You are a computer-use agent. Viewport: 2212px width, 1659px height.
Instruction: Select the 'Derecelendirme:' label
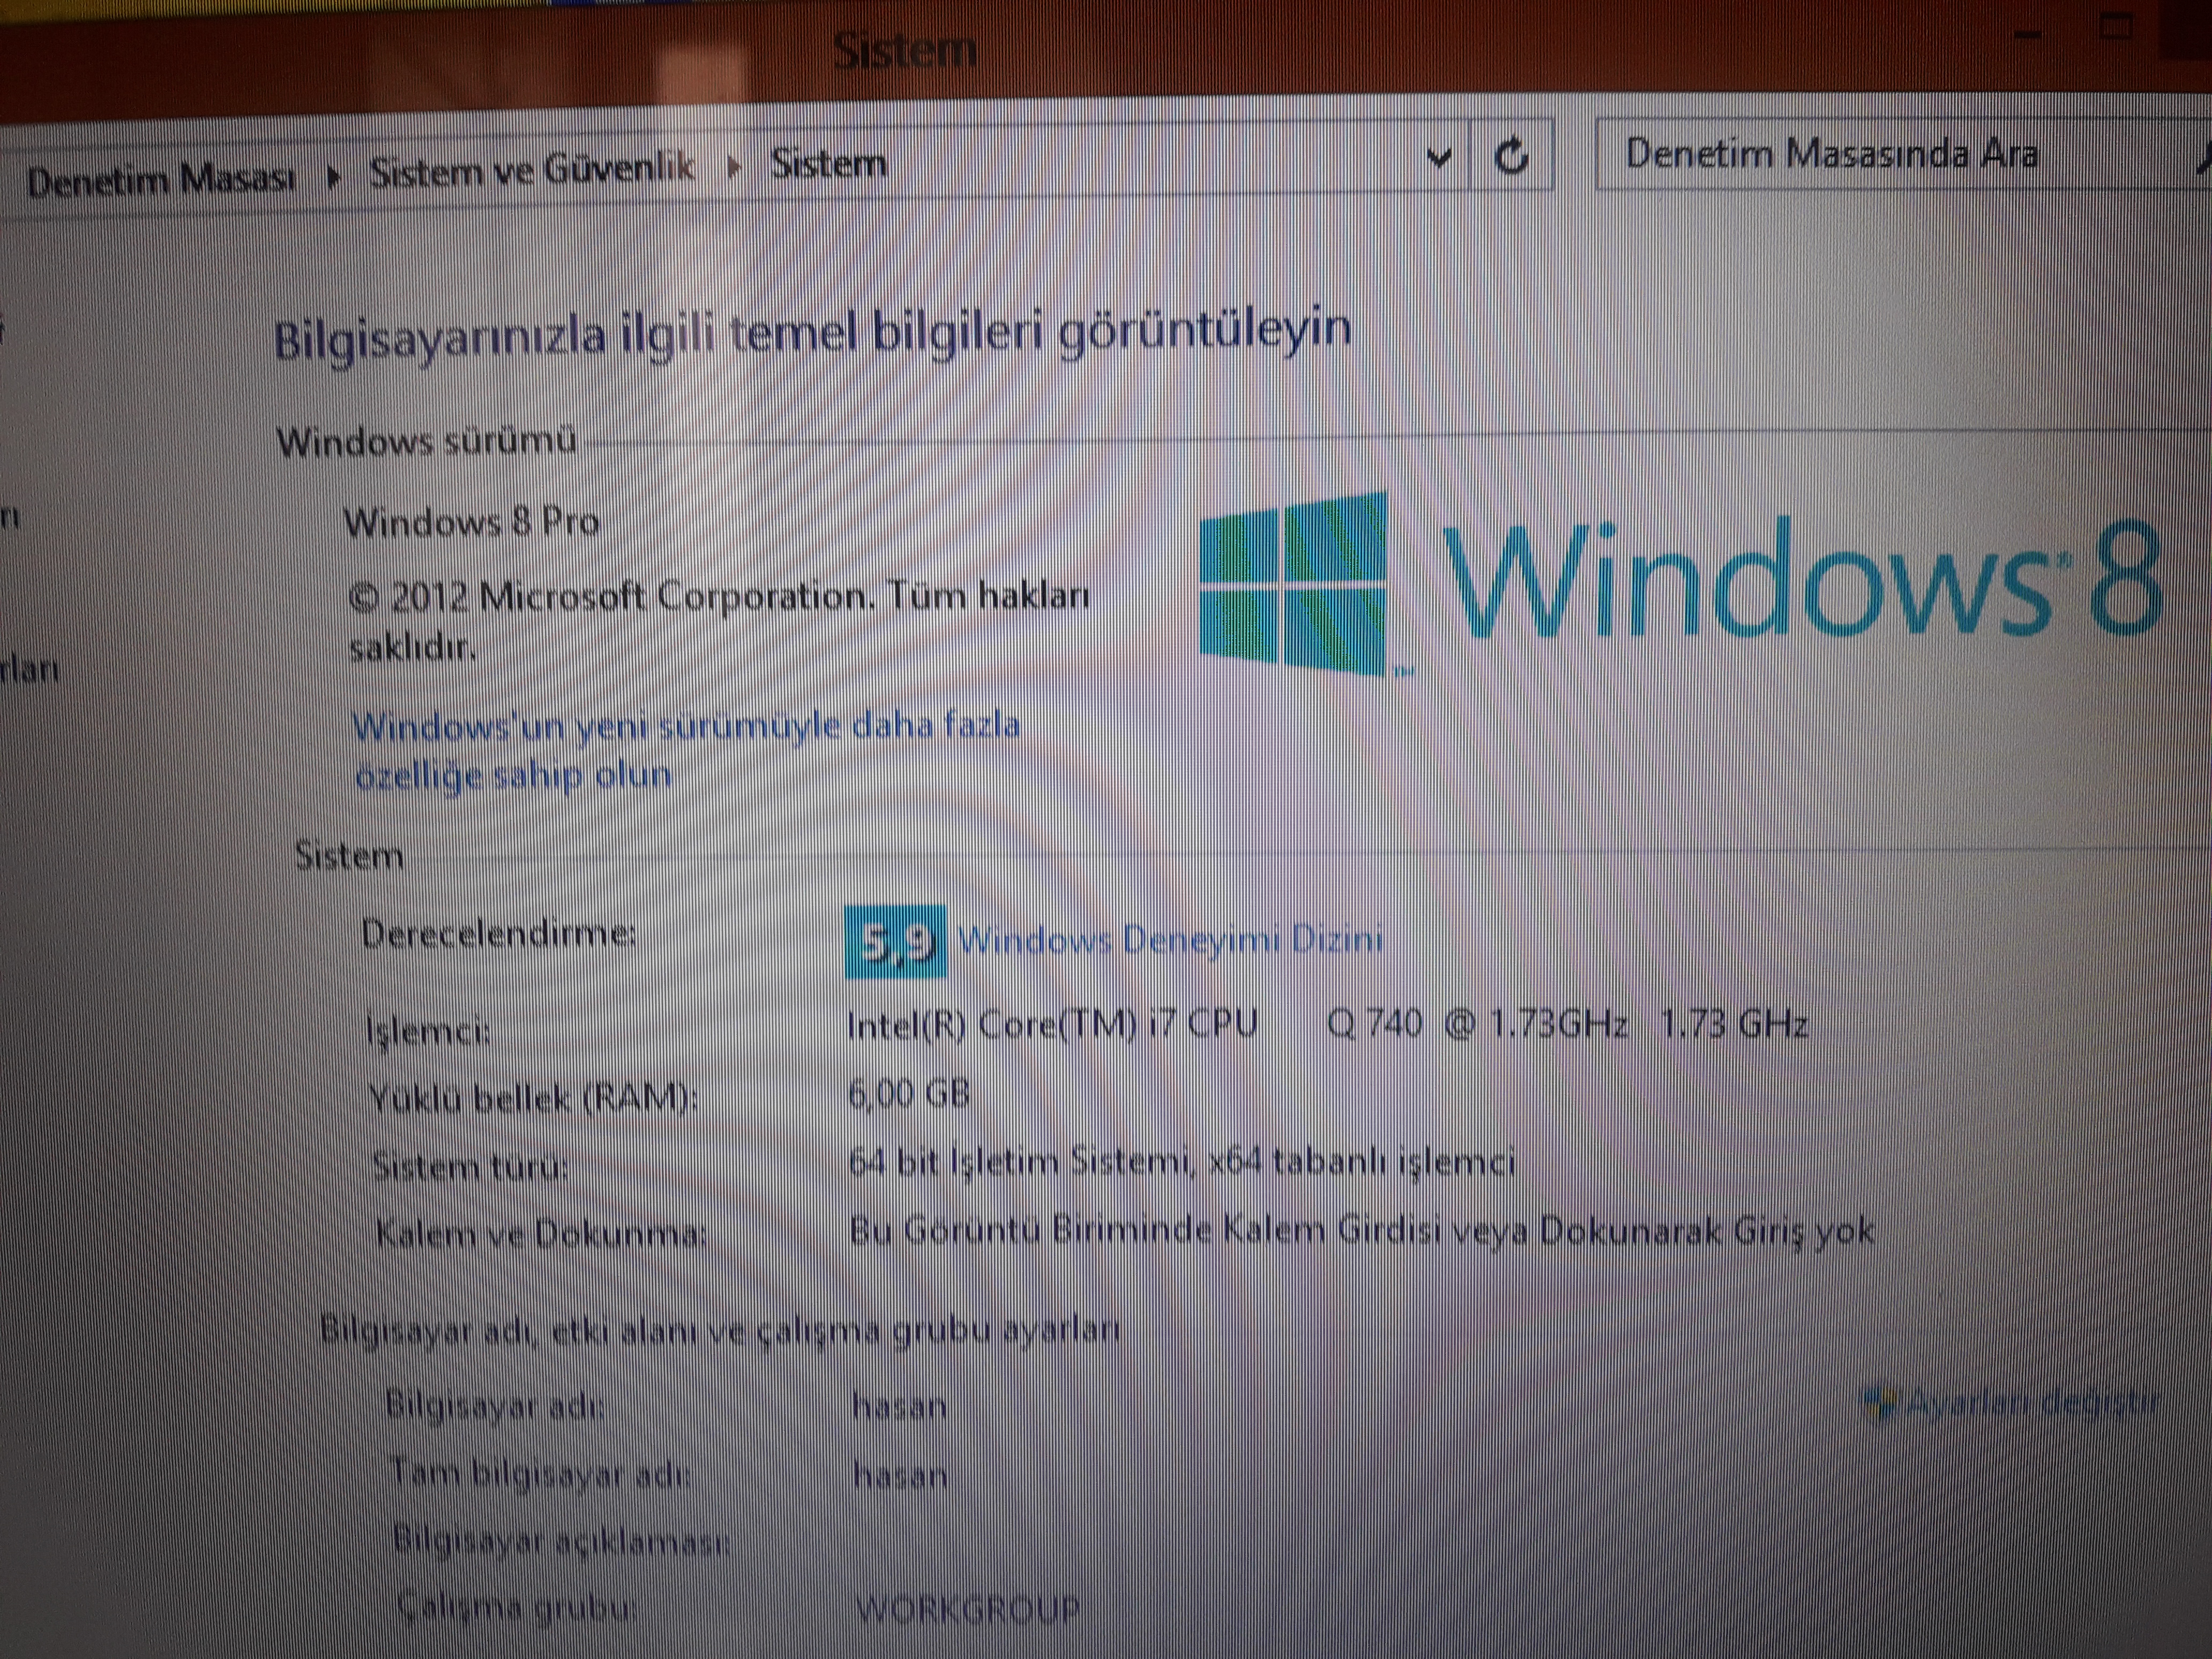click(x=499, y=934)
